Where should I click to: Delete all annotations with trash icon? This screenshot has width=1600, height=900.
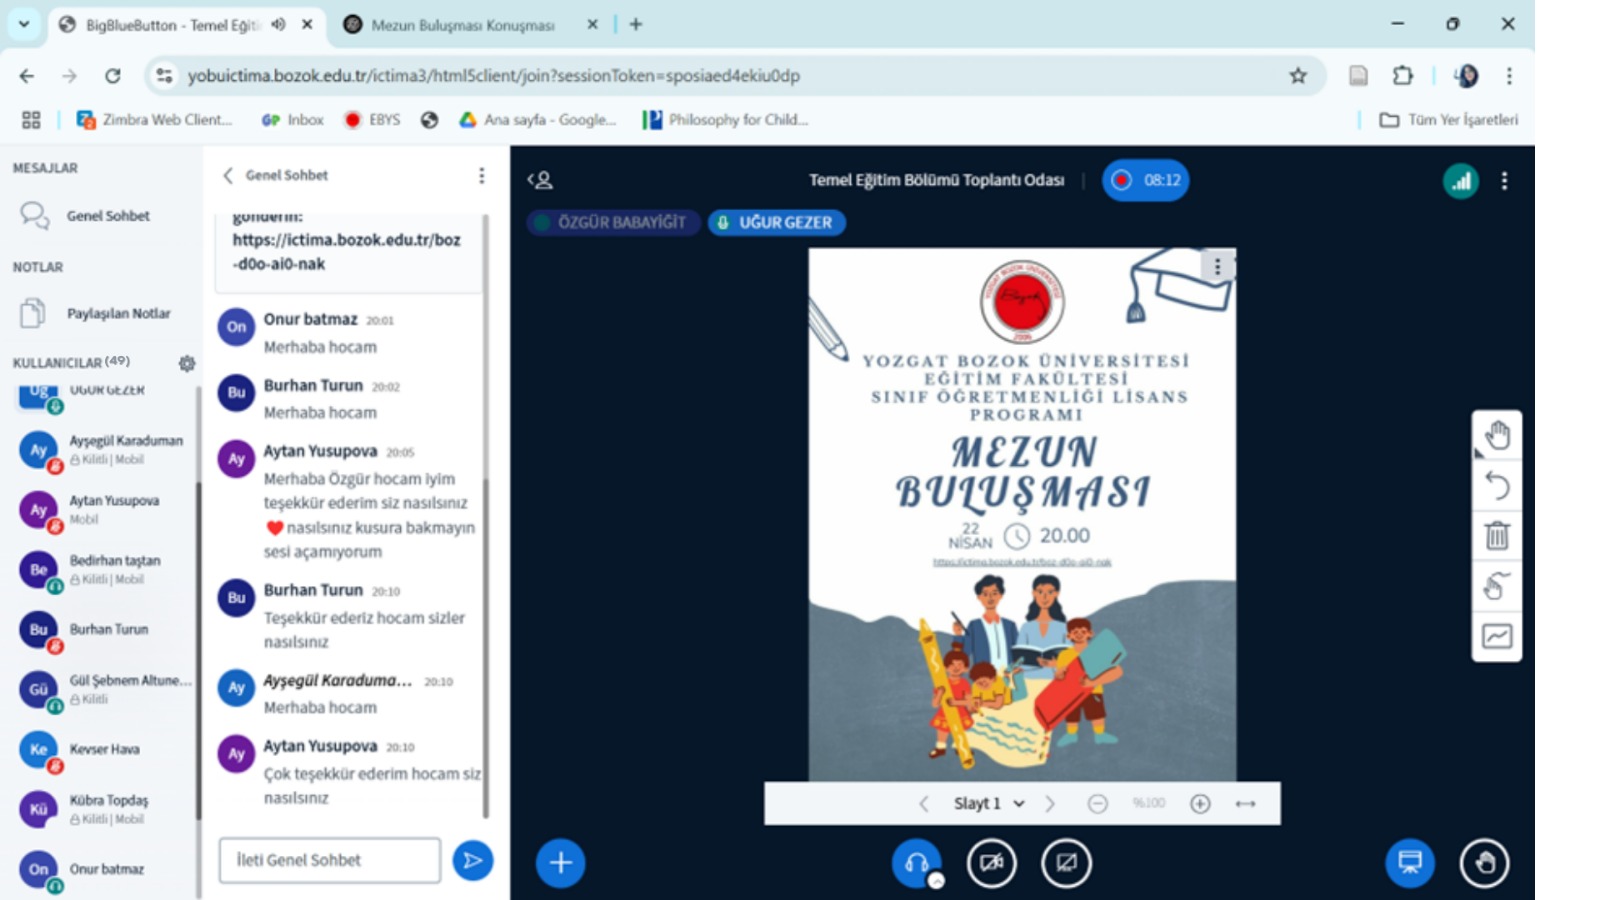tap(1496, 536)
